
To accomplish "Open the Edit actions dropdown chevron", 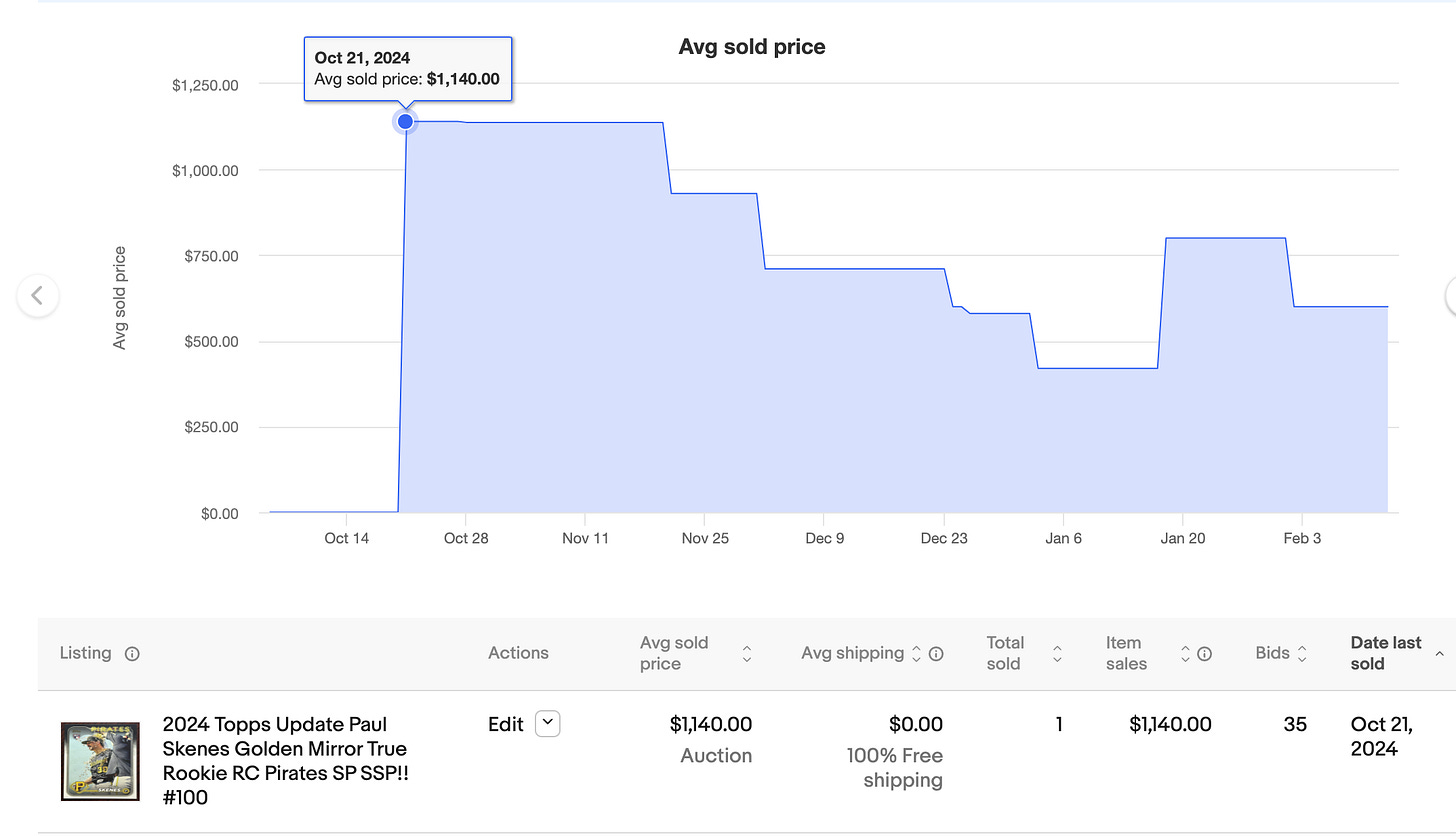I will point(547,724).
